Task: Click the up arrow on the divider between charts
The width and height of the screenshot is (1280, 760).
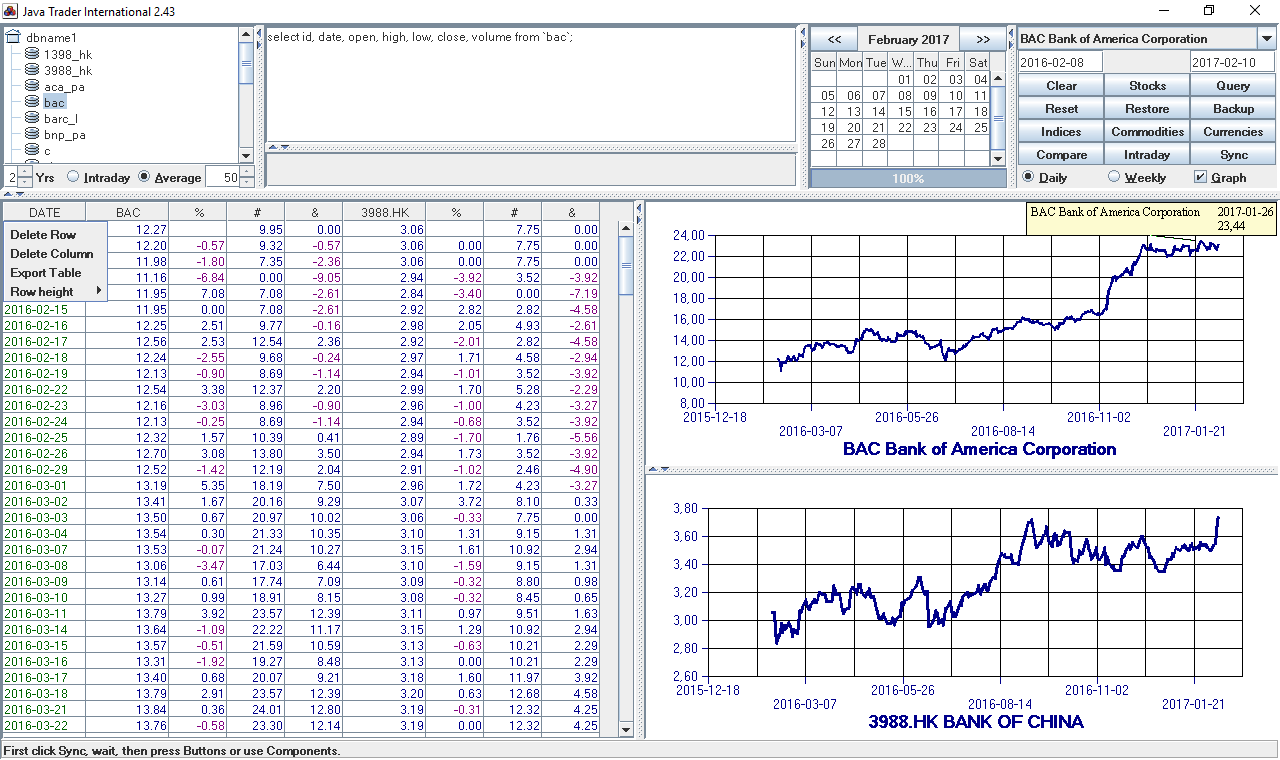Action: (x=653, y=468)
